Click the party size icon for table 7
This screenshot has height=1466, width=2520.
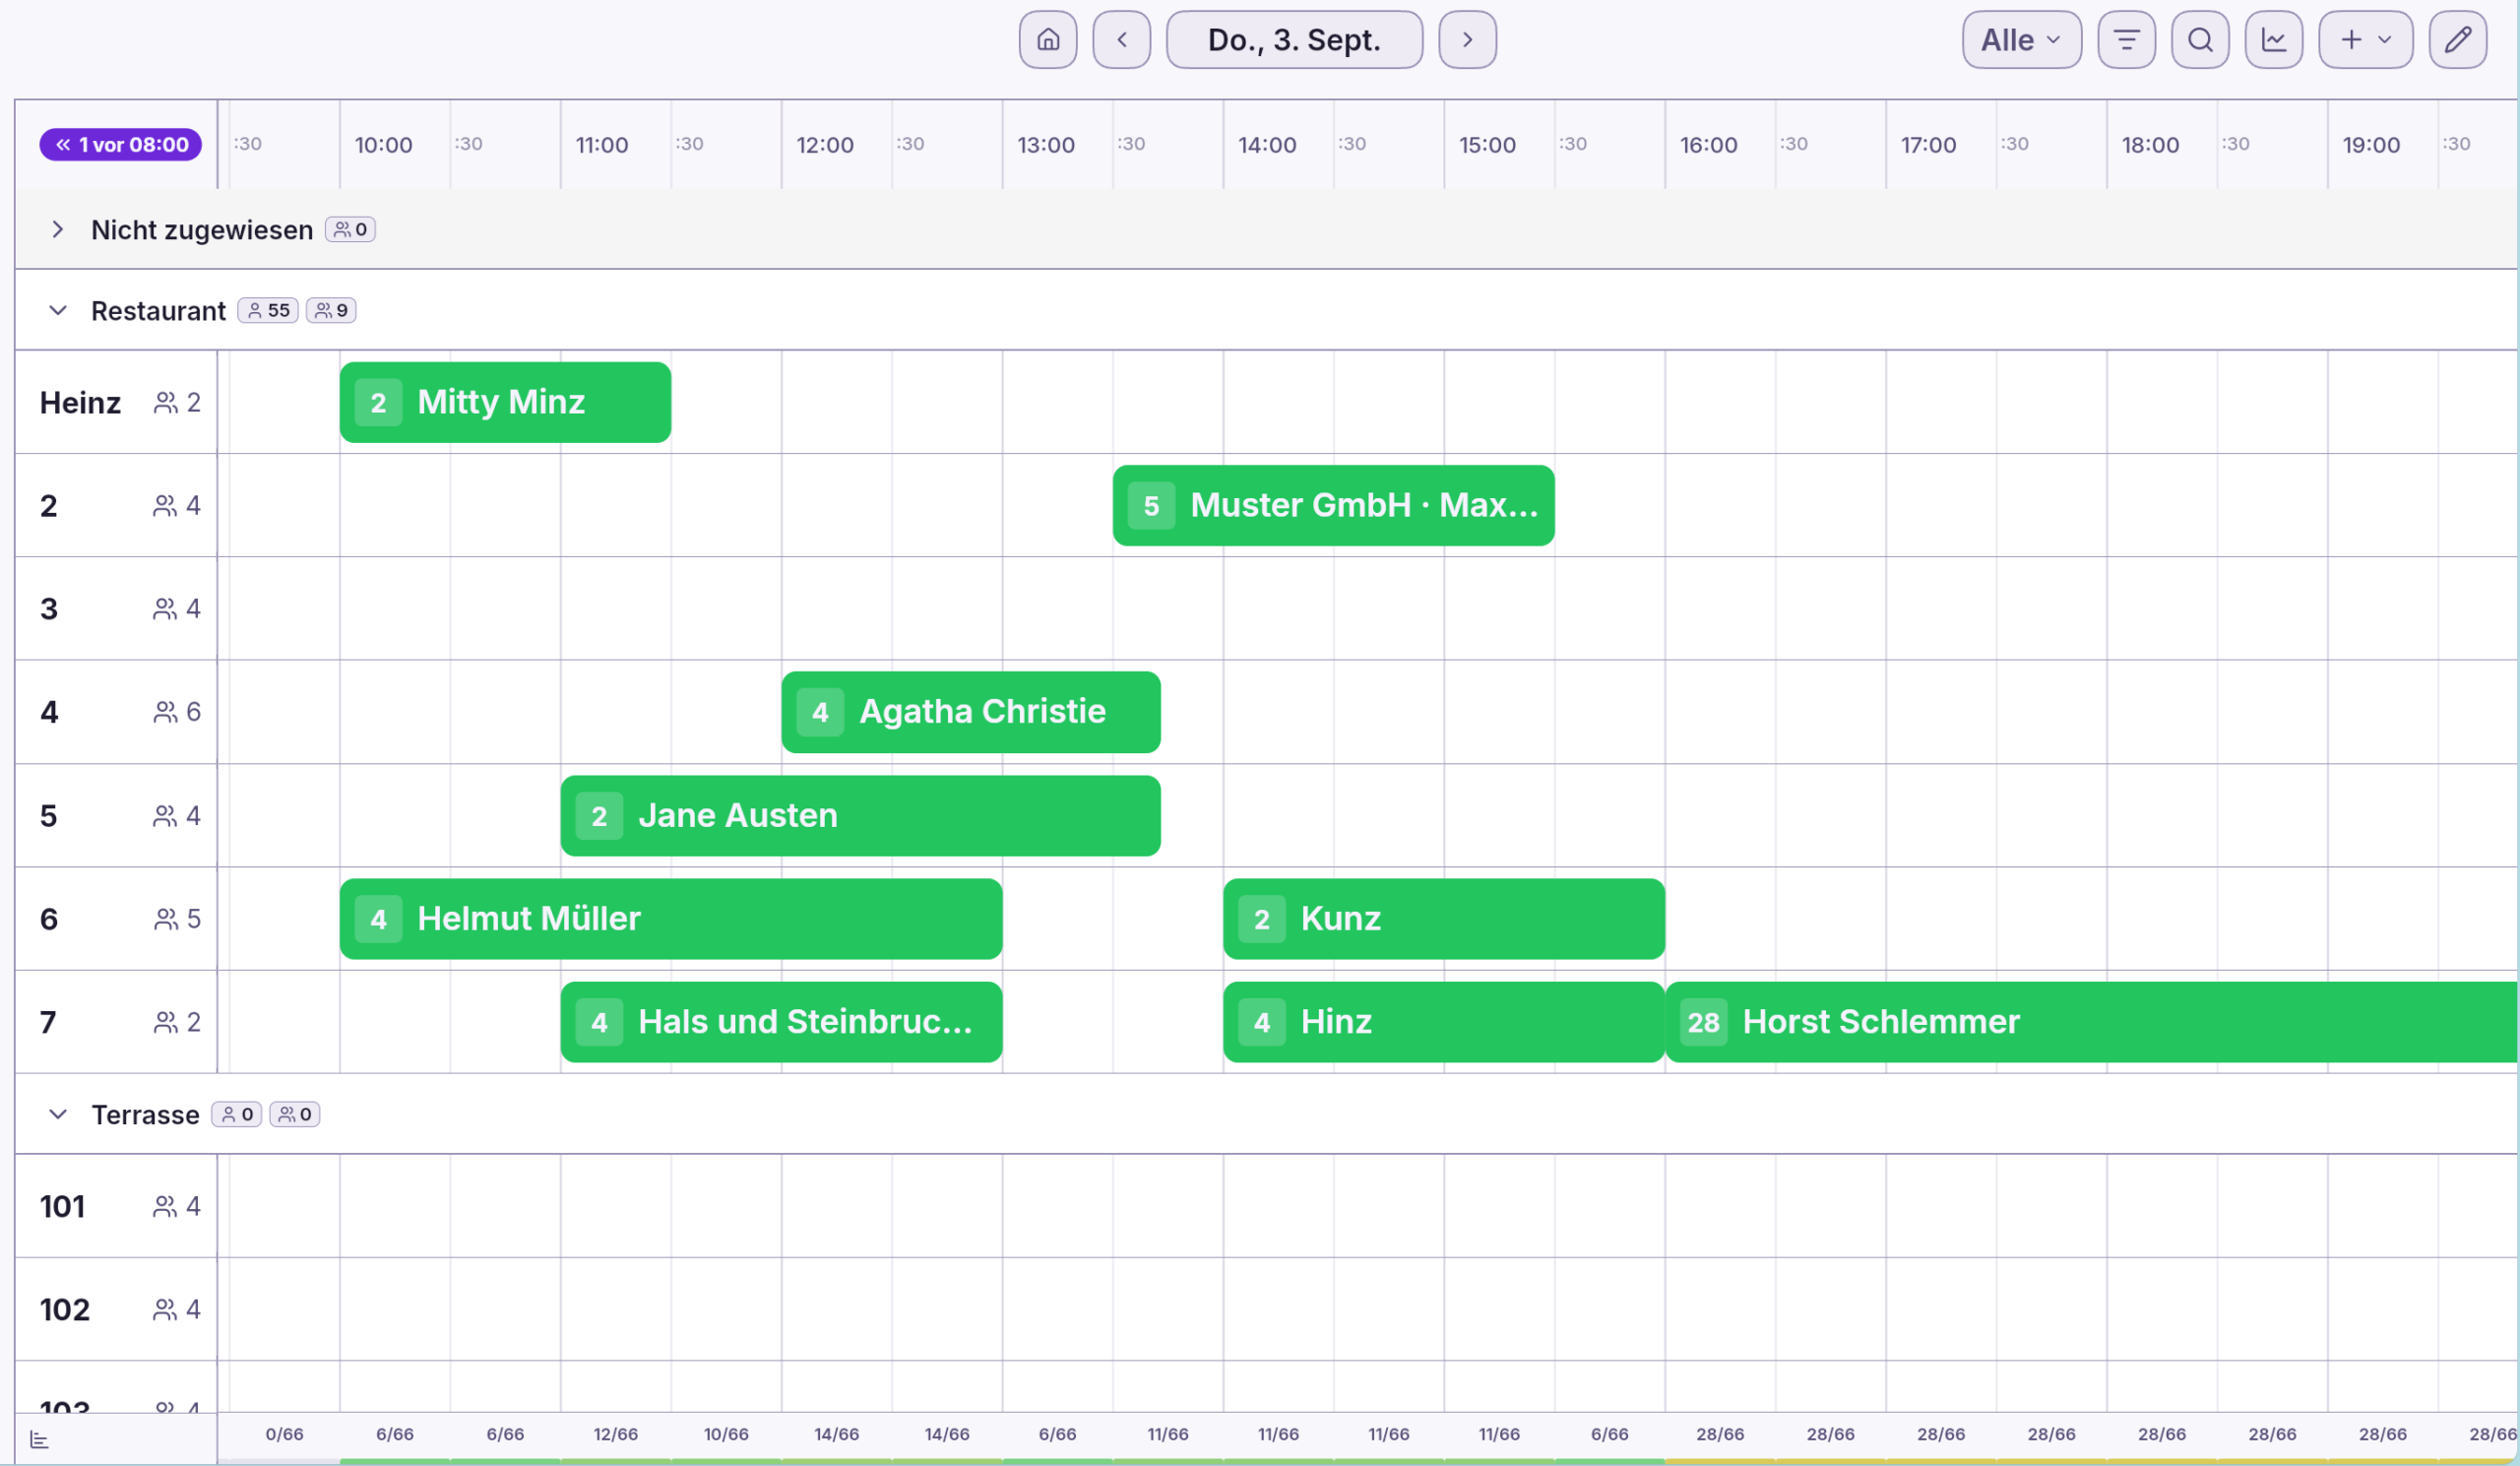click(165, 1021)
